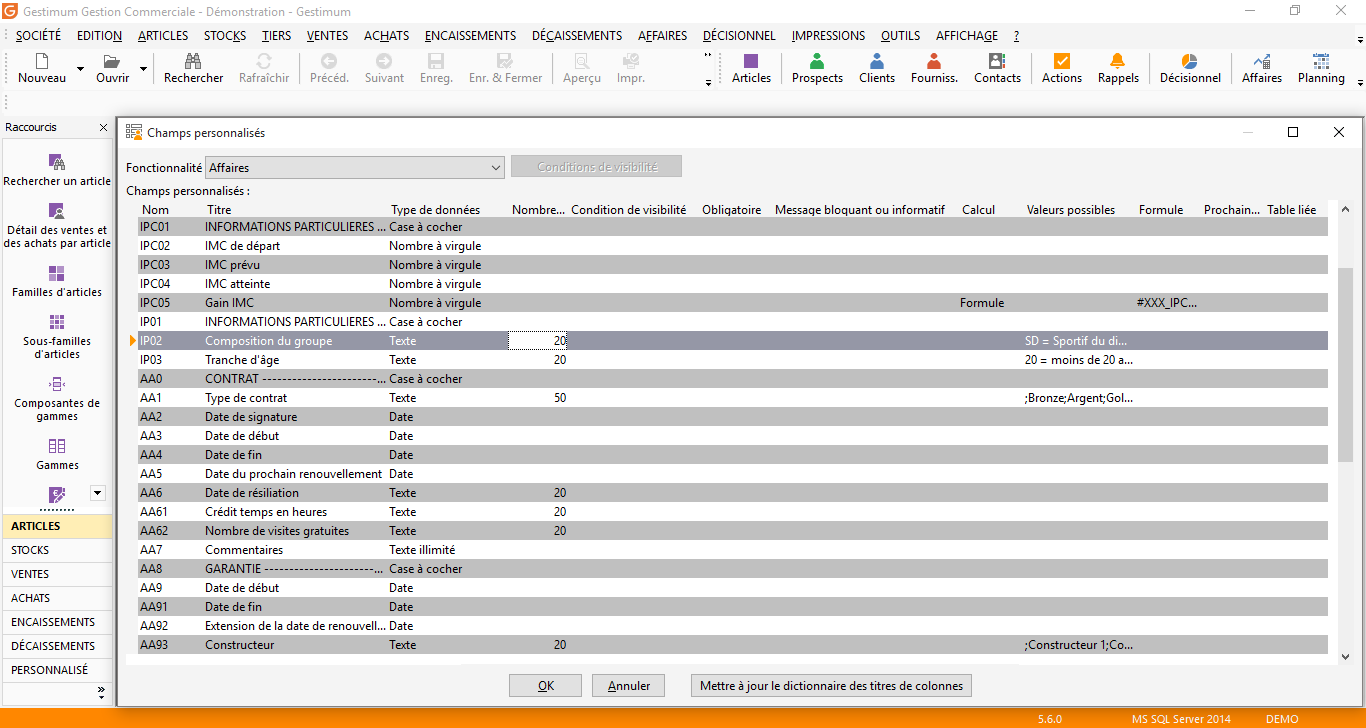Click the Titre column header
The width and height of the screenshot is (1366, 728).
[x=219, y=210]
